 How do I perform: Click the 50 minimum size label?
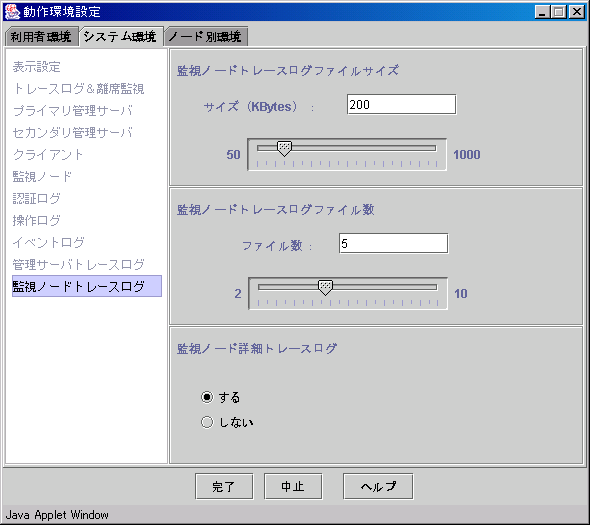233,154
